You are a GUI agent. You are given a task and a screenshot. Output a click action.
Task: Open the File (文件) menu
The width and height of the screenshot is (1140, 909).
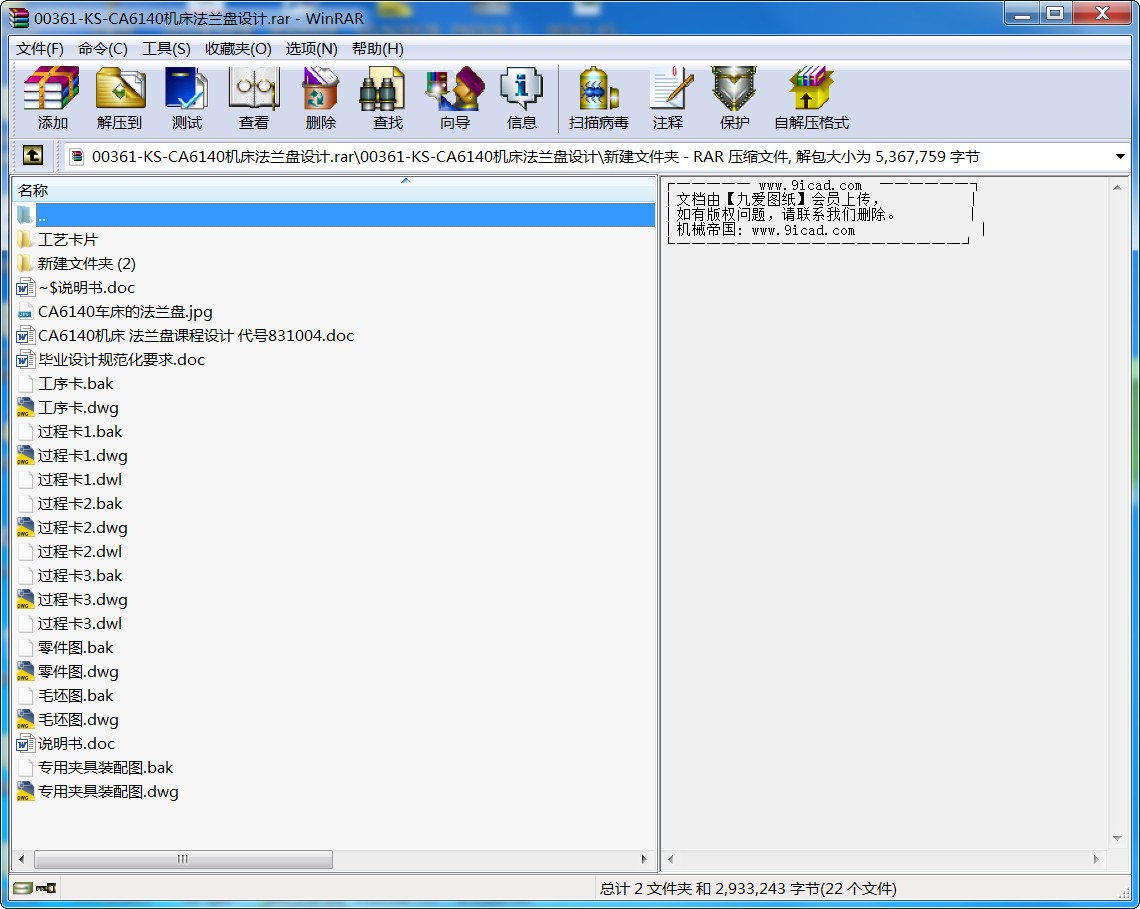40,49
